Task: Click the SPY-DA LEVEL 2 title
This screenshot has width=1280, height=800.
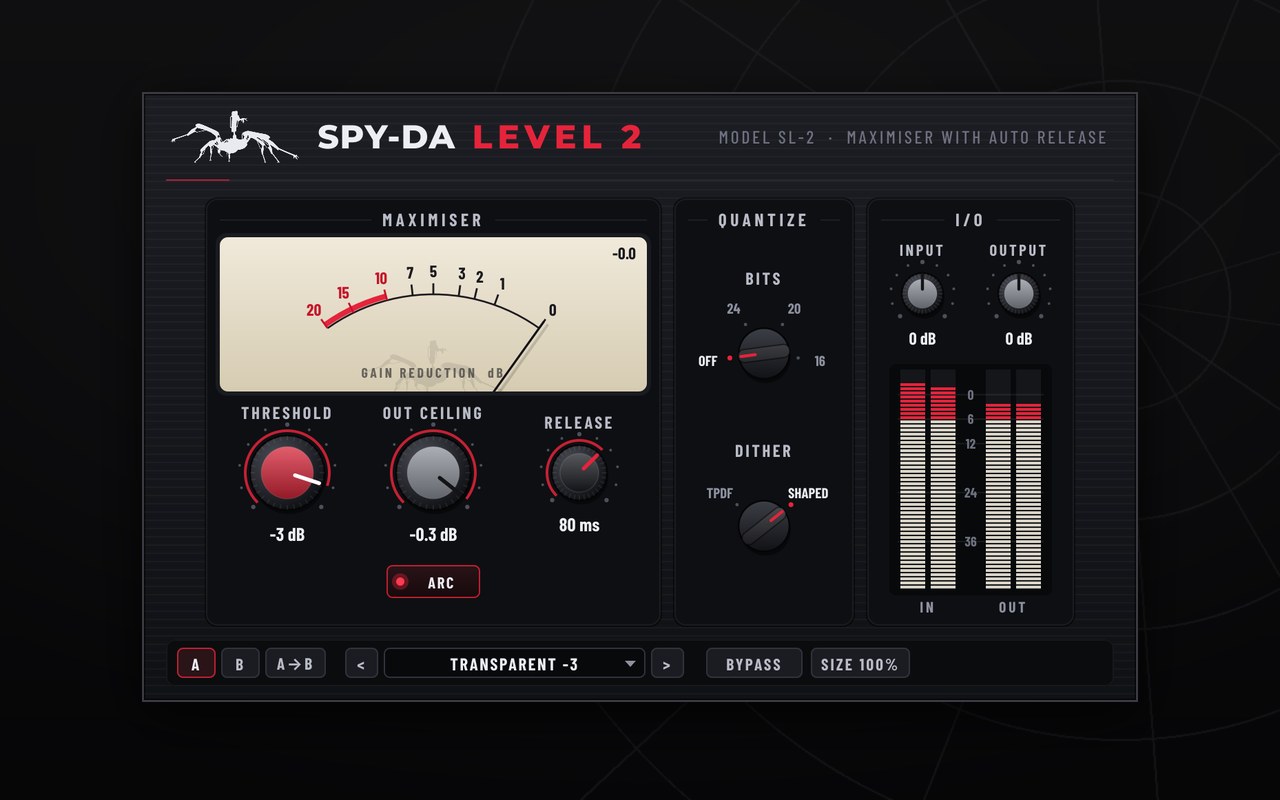Action: pyautogui.click(x=480, y=137)
